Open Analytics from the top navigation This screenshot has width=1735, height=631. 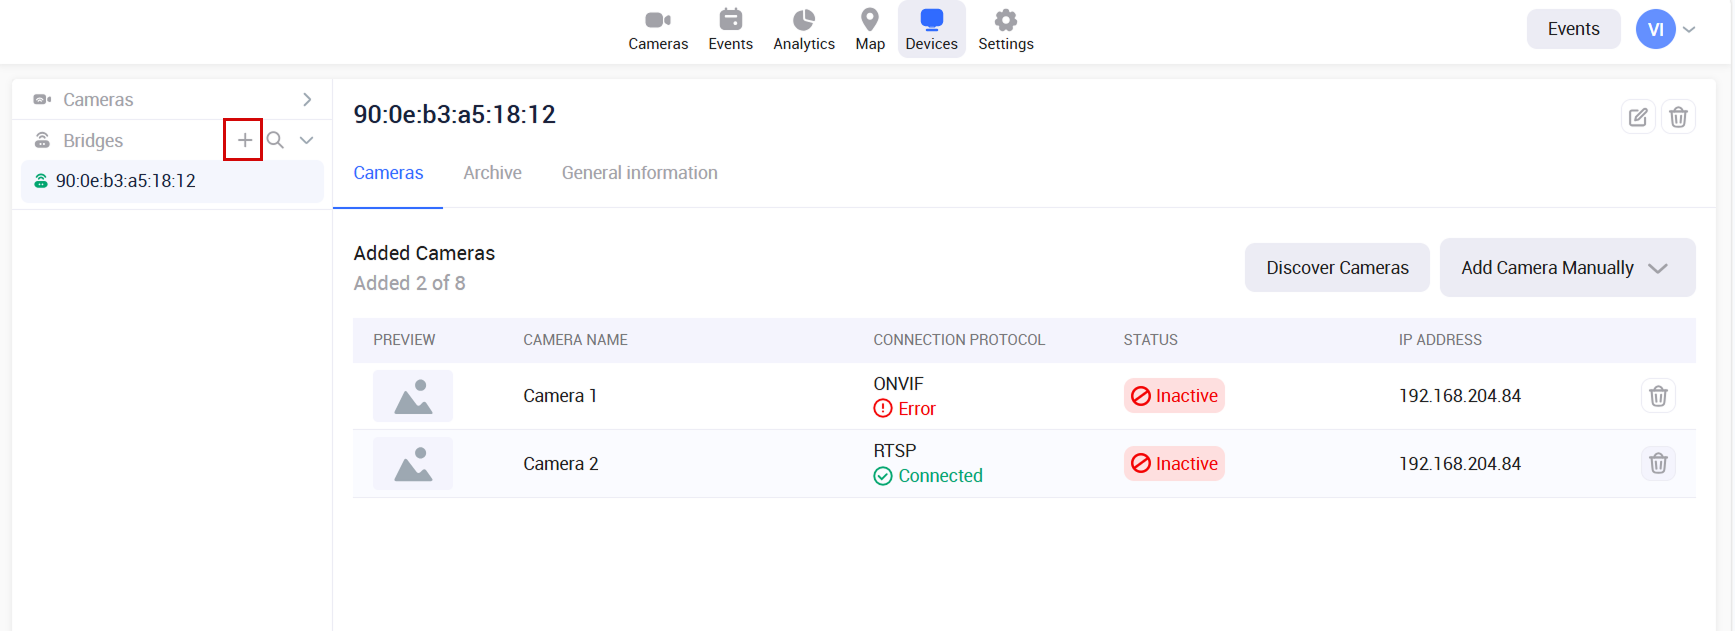pos(803,29)
